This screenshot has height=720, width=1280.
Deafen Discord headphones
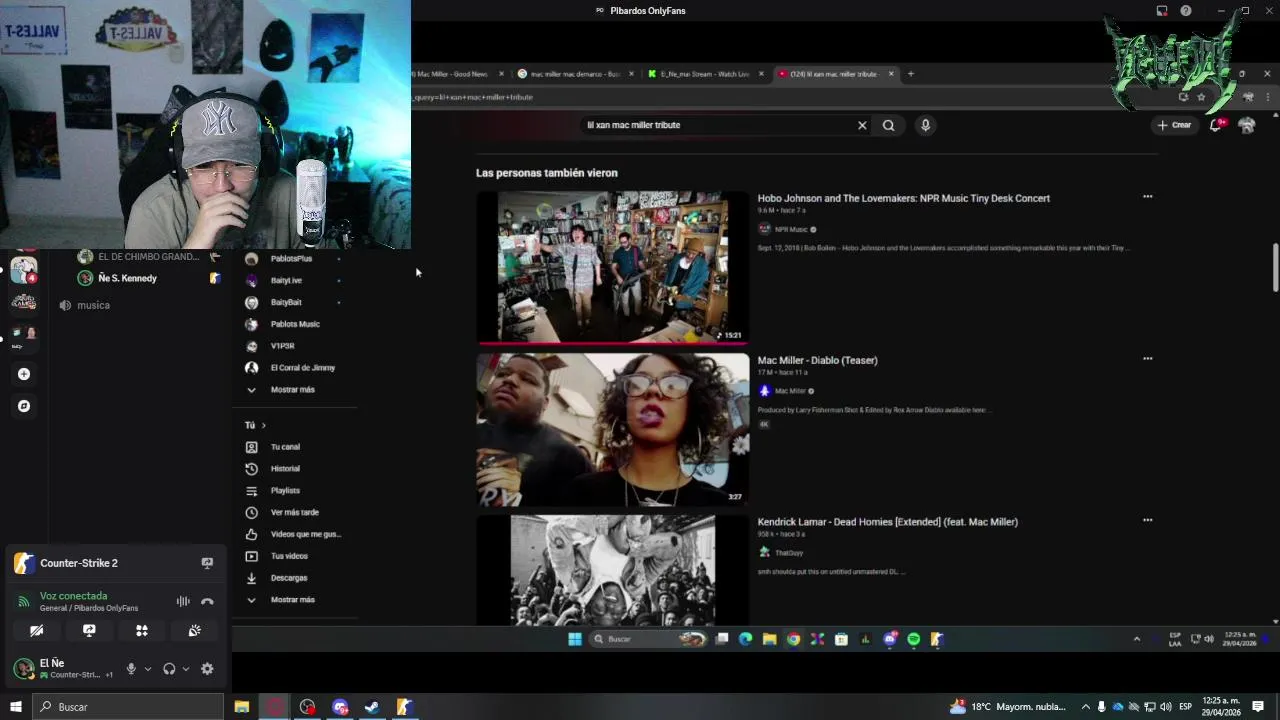tap(169, 669)
